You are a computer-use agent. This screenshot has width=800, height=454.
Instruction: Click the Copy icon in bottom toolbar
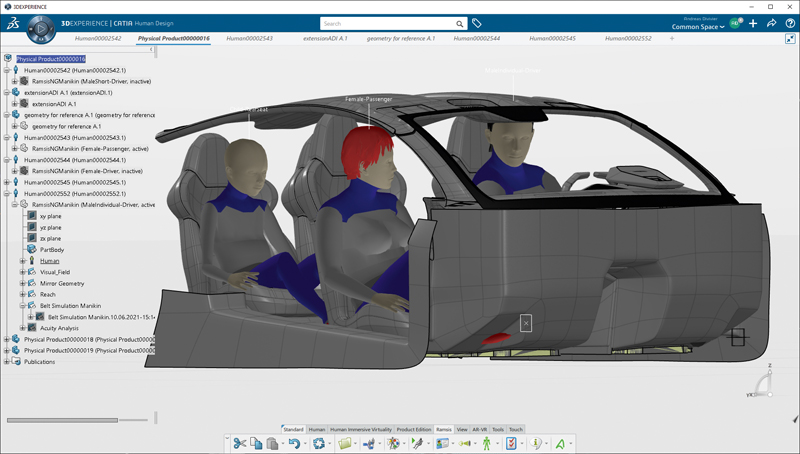coord(256,443)
